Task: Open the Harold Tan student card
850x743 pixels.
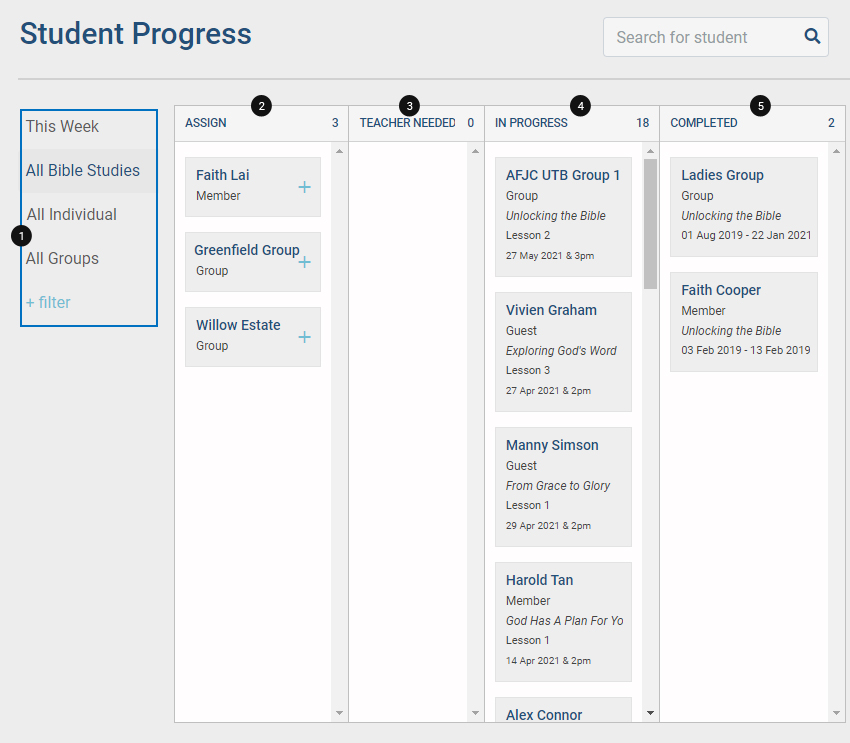Action: click(x=563, y=622)
